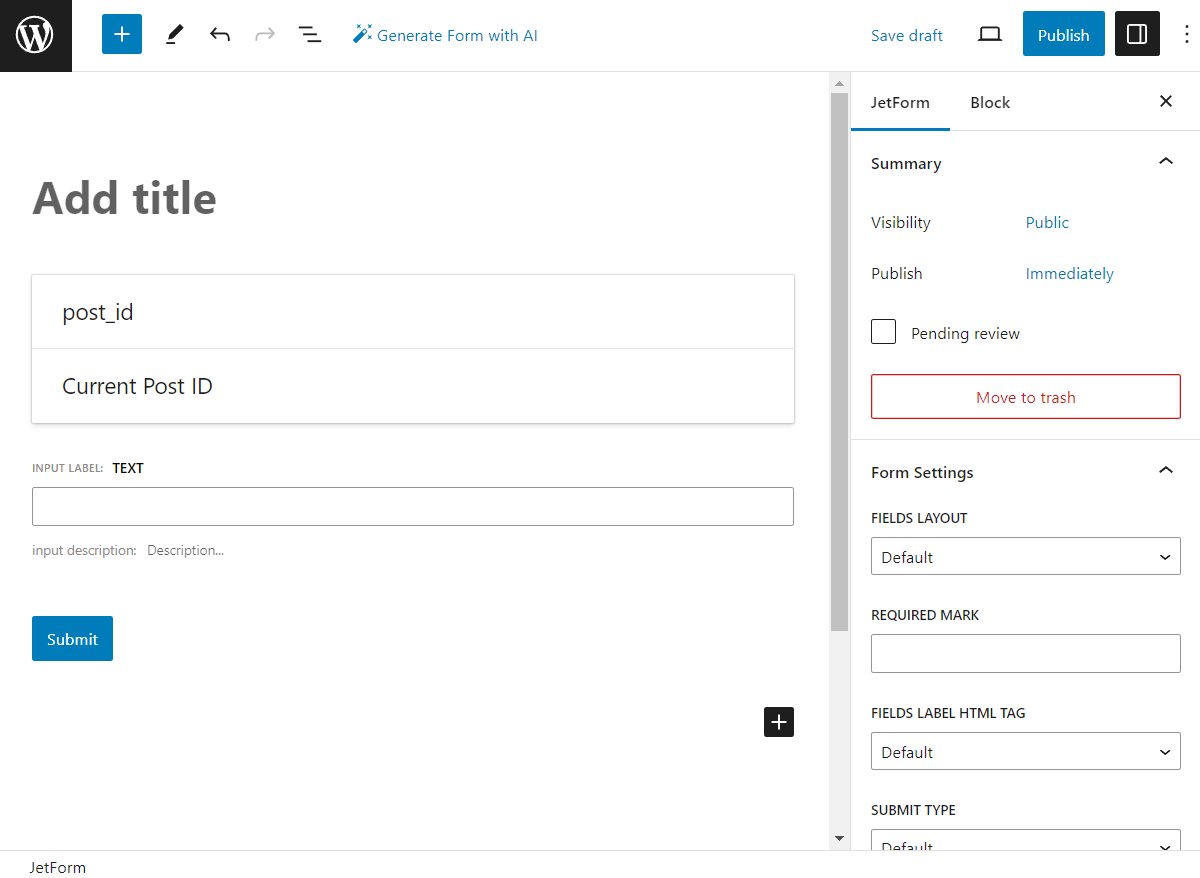Viewport: 1200px width, 878px height.
Task: Open the Fields Label HTML Tag dropdown
Action: [x=1025, y=751]
